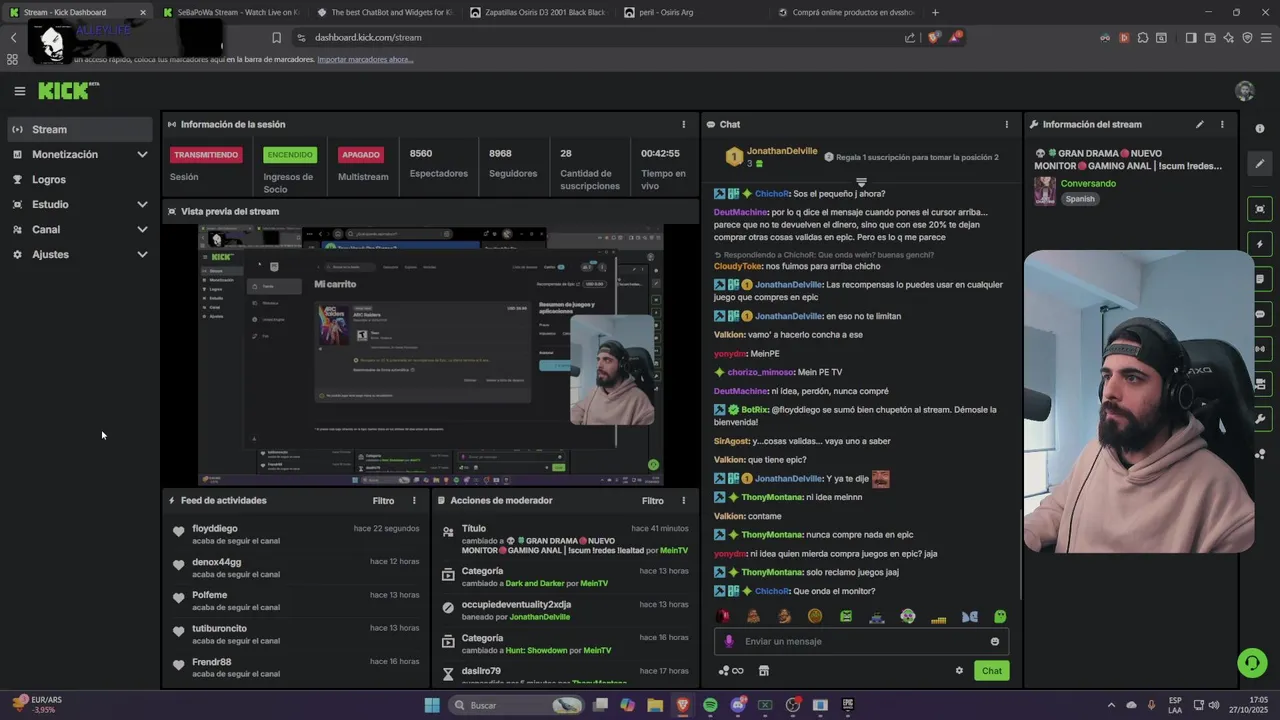The image size is (1280, 720).
Task: Open Brave browser main menu
Action: (1265, 38)
